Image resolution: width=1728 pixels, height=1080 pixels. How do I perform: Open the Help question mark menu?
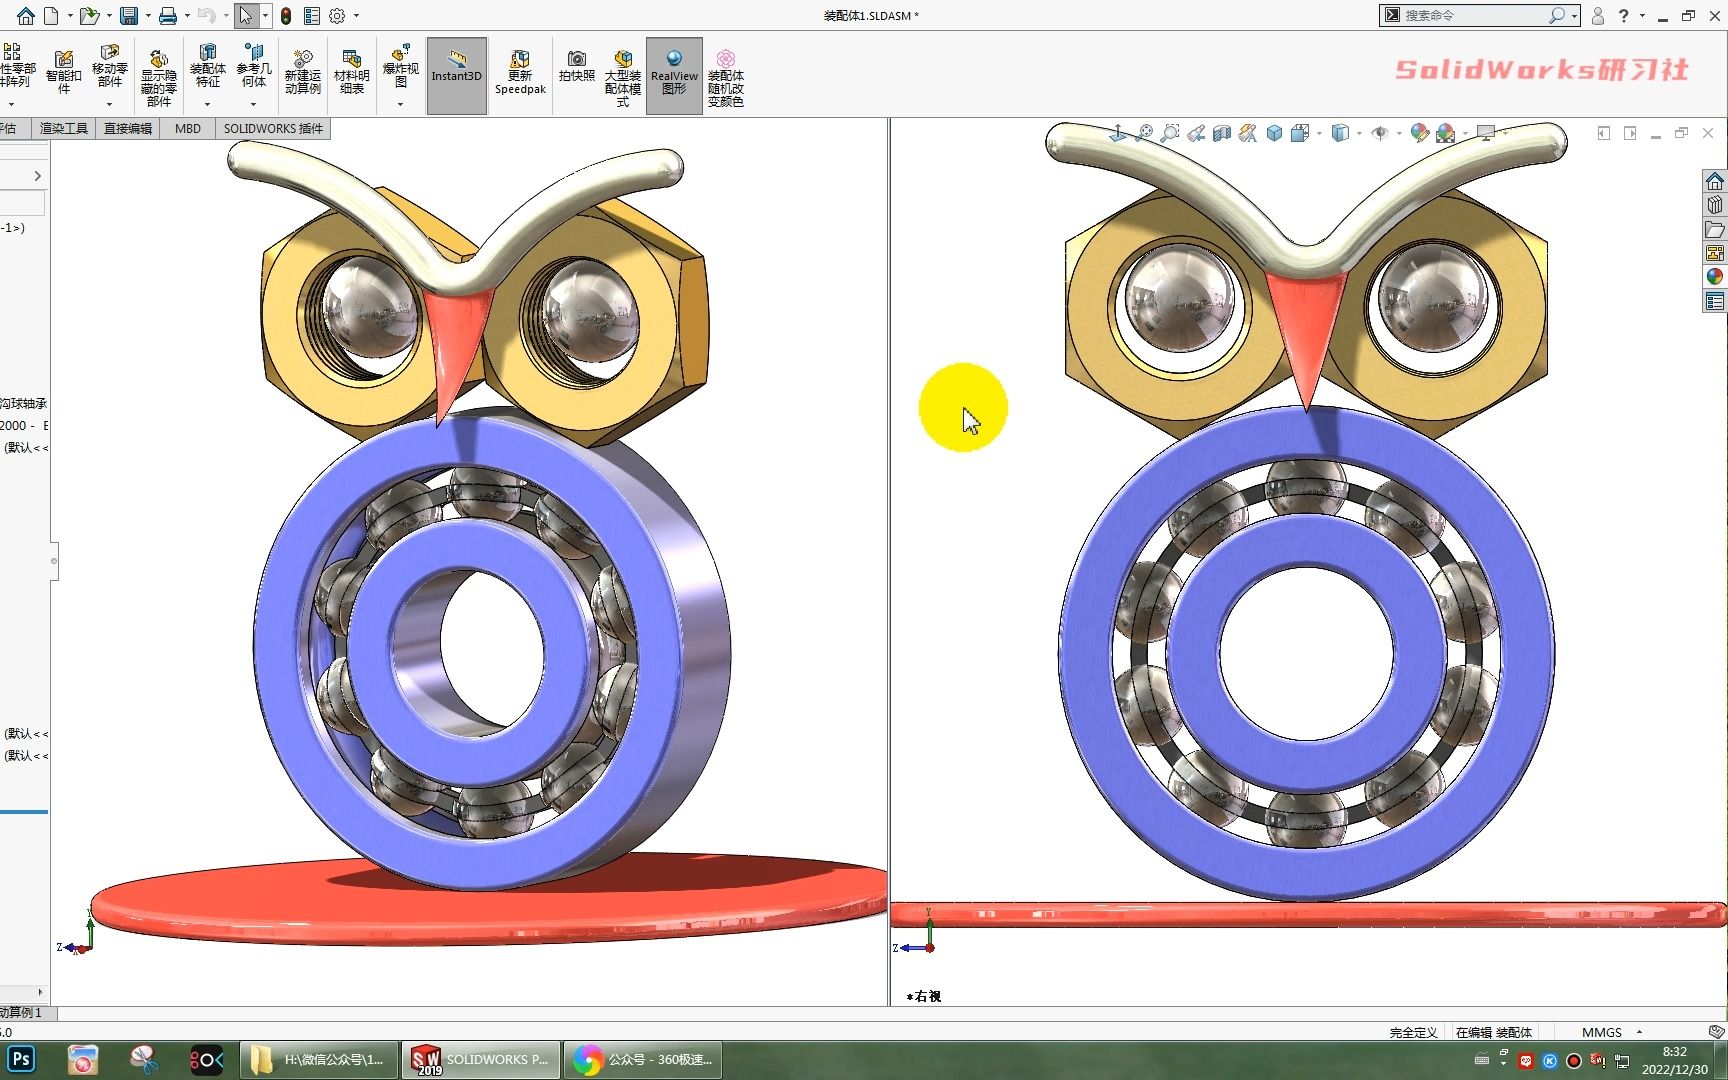pyautogui.click(x=1624, y=16)
